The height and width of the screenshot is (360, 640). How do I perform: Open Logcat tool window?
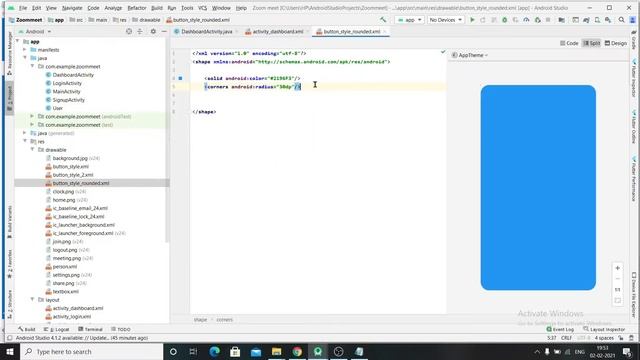[57, 329]
